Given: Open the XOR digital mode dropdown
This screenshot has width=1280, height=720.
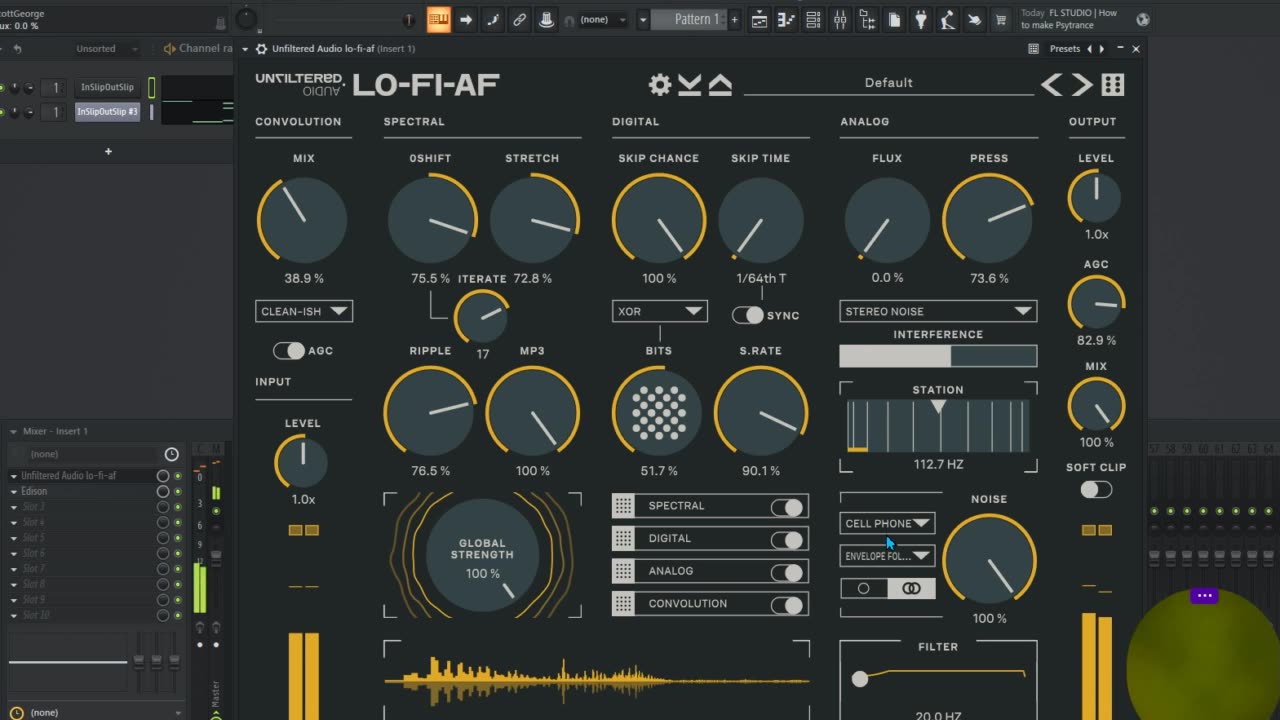Looking at the screenshot, I should click(660, 311).
